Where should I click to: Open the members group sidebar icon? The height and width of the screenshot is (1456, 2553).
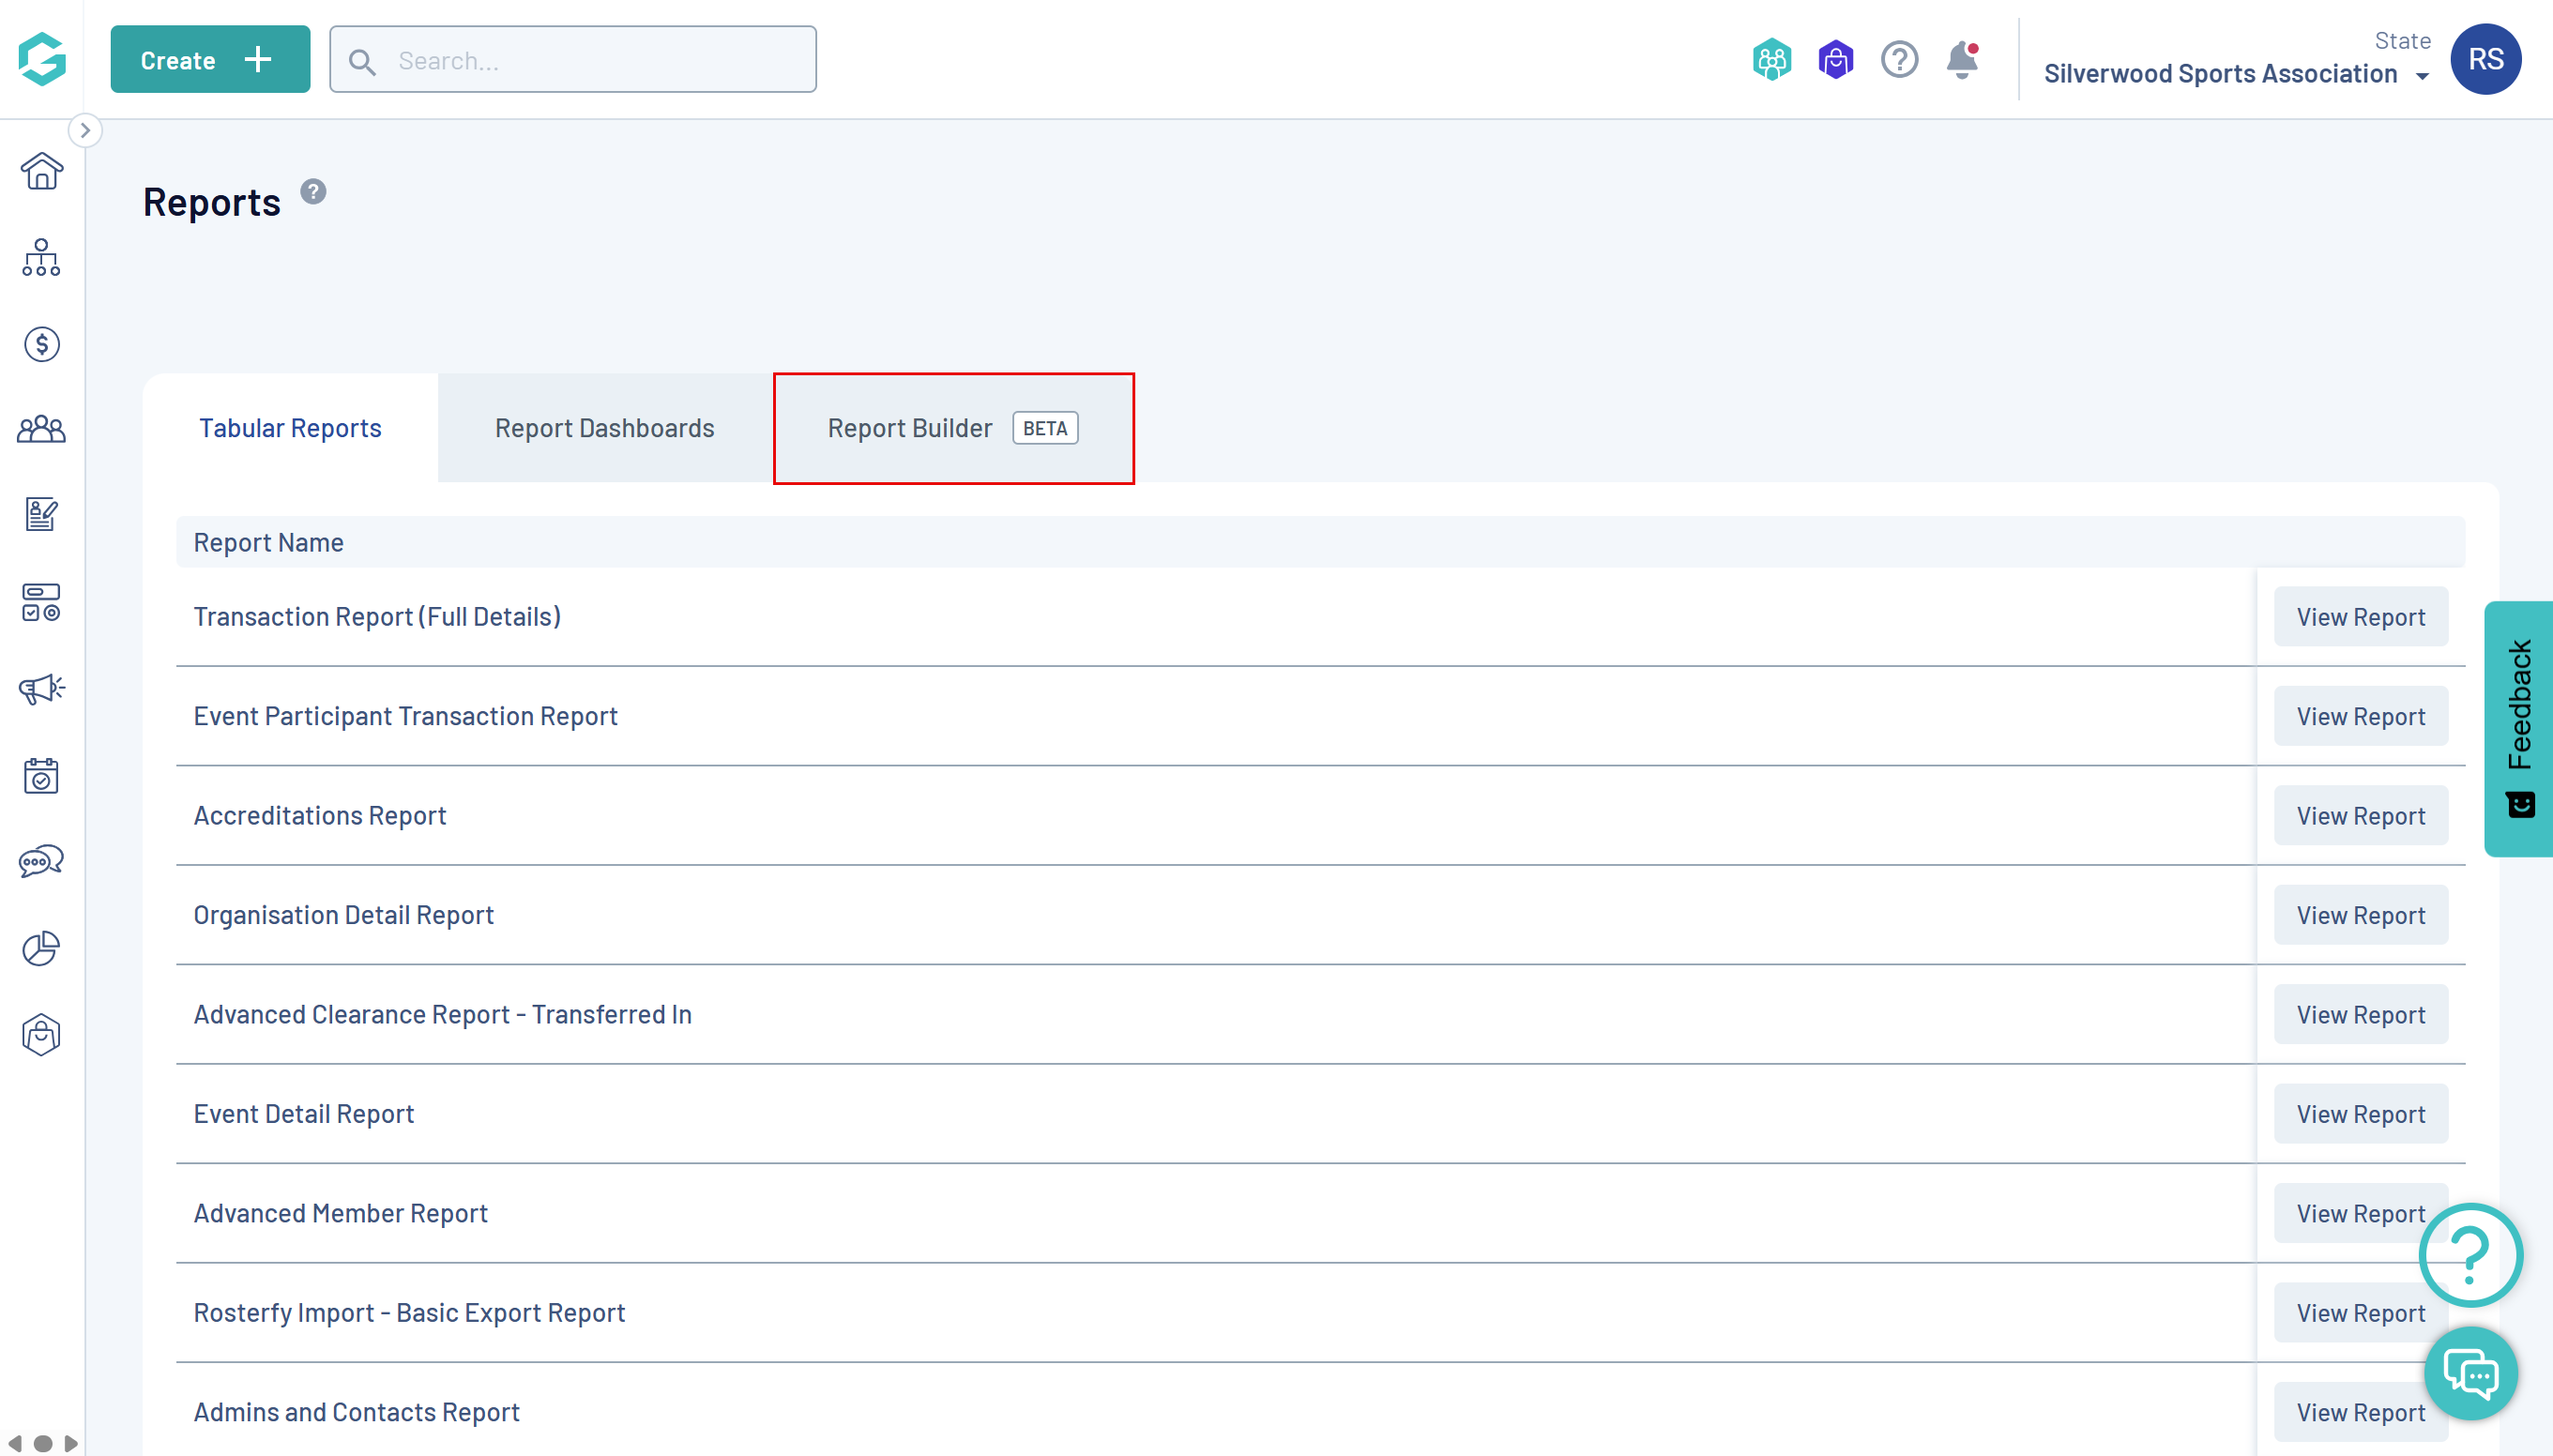click(x=41, y=429)
